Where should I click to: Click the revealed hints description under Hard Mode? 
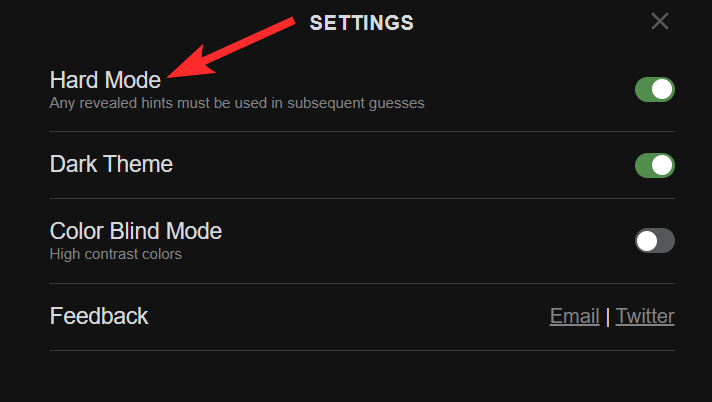237,102
